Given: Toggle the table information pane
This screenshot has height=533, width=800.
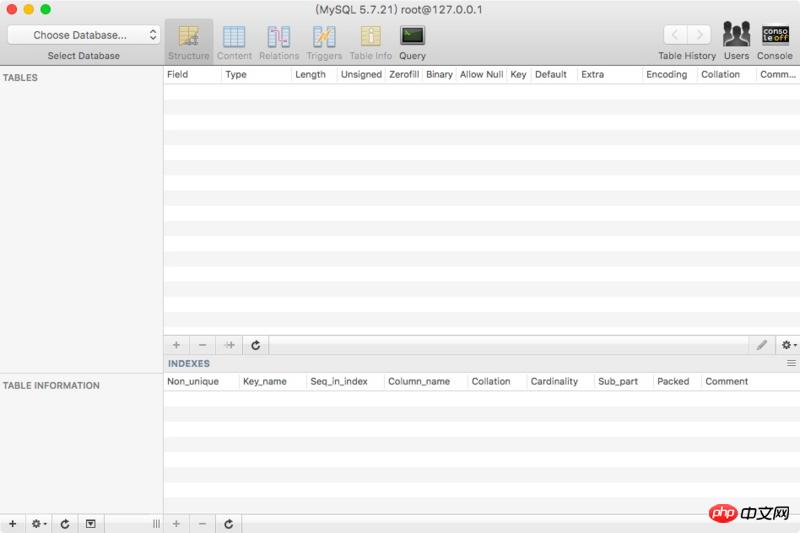Looking at the screenshot, I should [91, 524].
